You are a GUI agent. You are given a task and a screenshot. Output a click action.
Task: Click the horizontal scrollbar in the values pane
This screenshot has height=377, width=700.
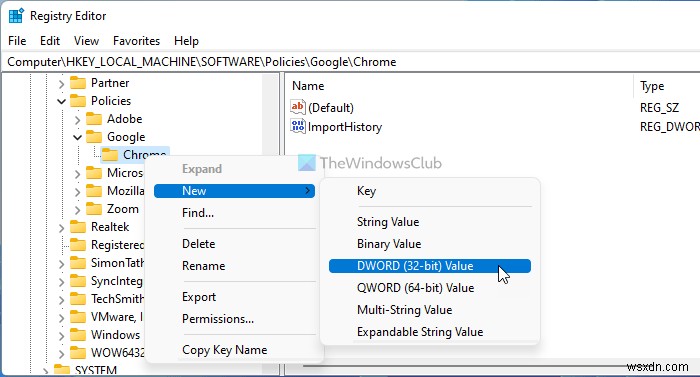[x=464, y=366]
